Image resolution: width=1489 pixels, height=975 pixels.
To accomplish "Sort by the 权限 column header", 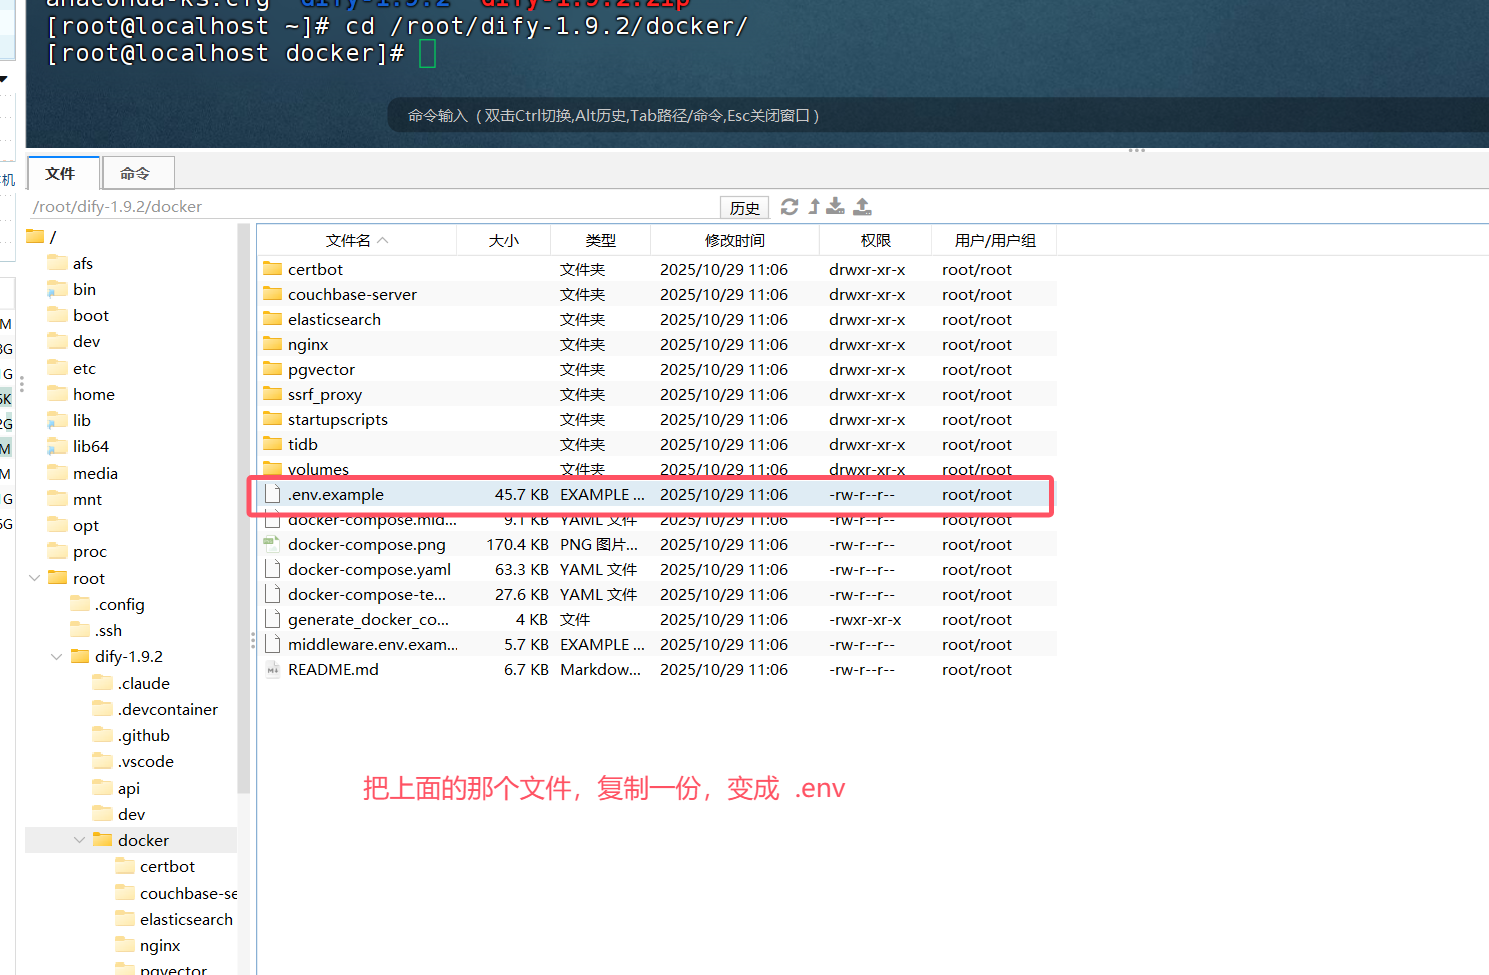I will (x=876, y=241).
